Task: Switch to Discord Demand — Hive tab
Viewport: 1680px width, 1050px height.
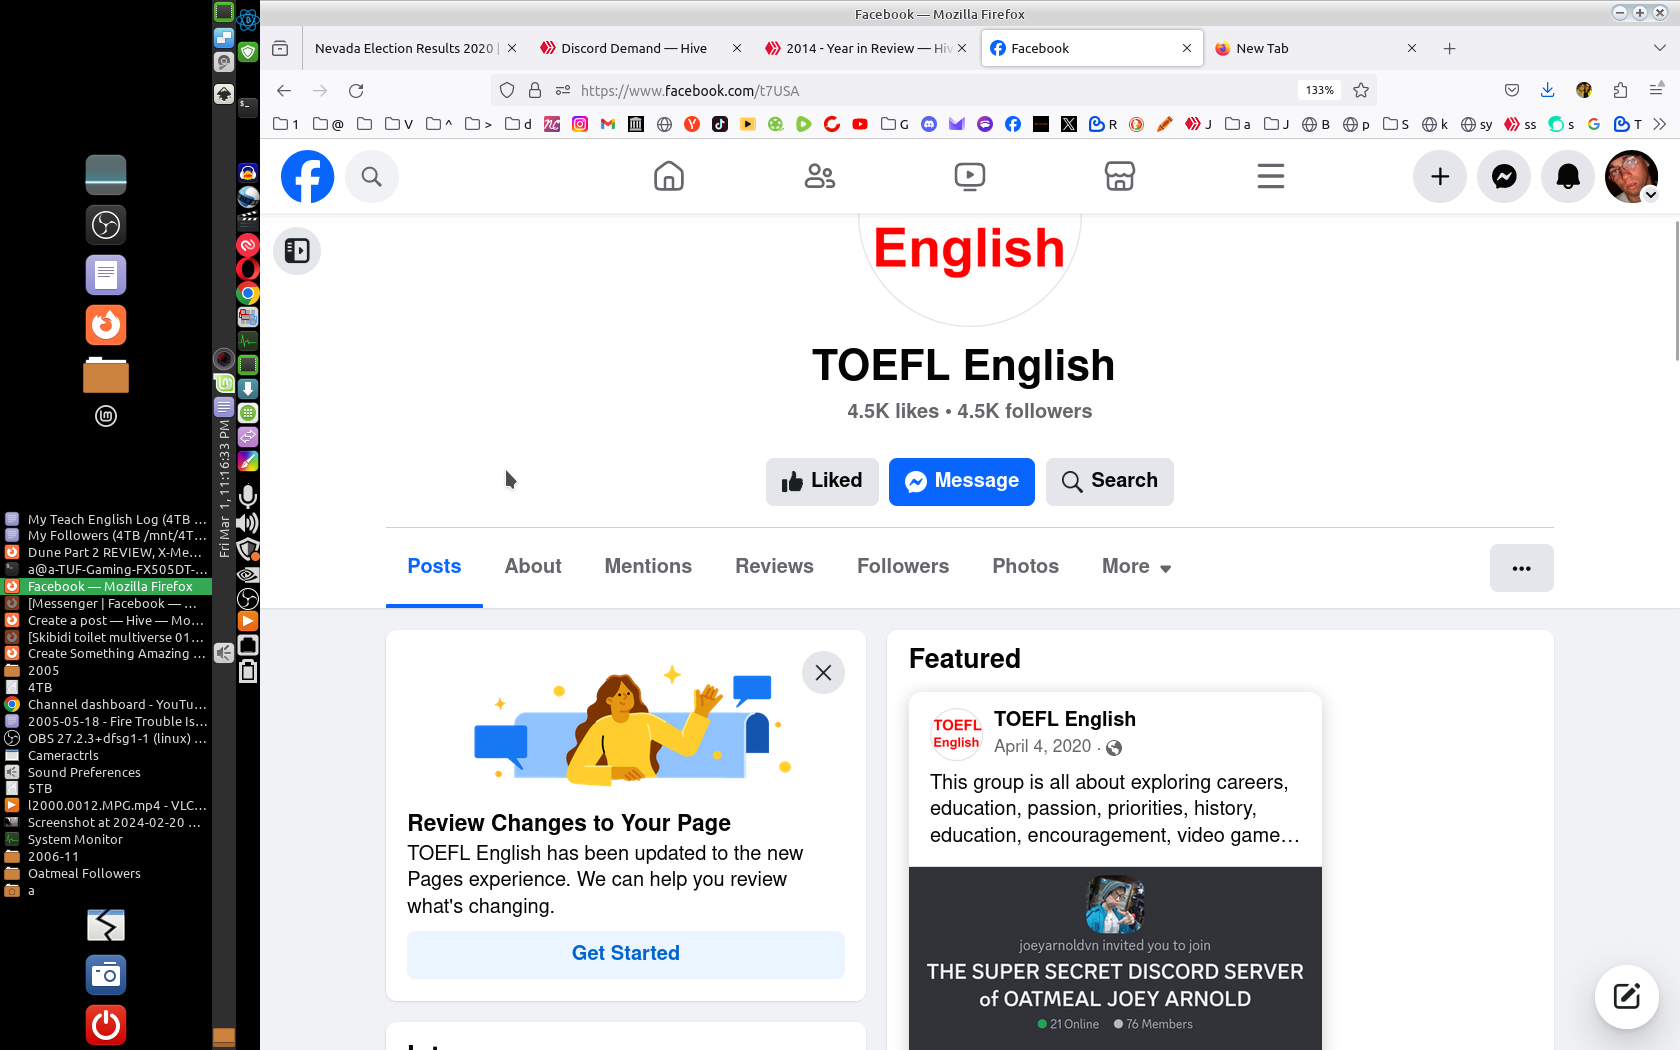Action: [633, 48]
